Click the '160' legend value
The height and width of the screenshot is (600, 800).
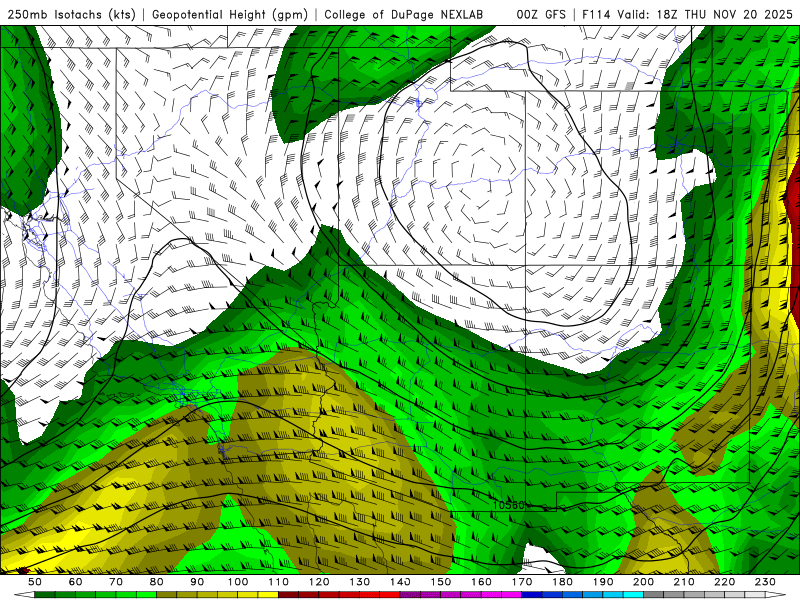click(481, 582)
